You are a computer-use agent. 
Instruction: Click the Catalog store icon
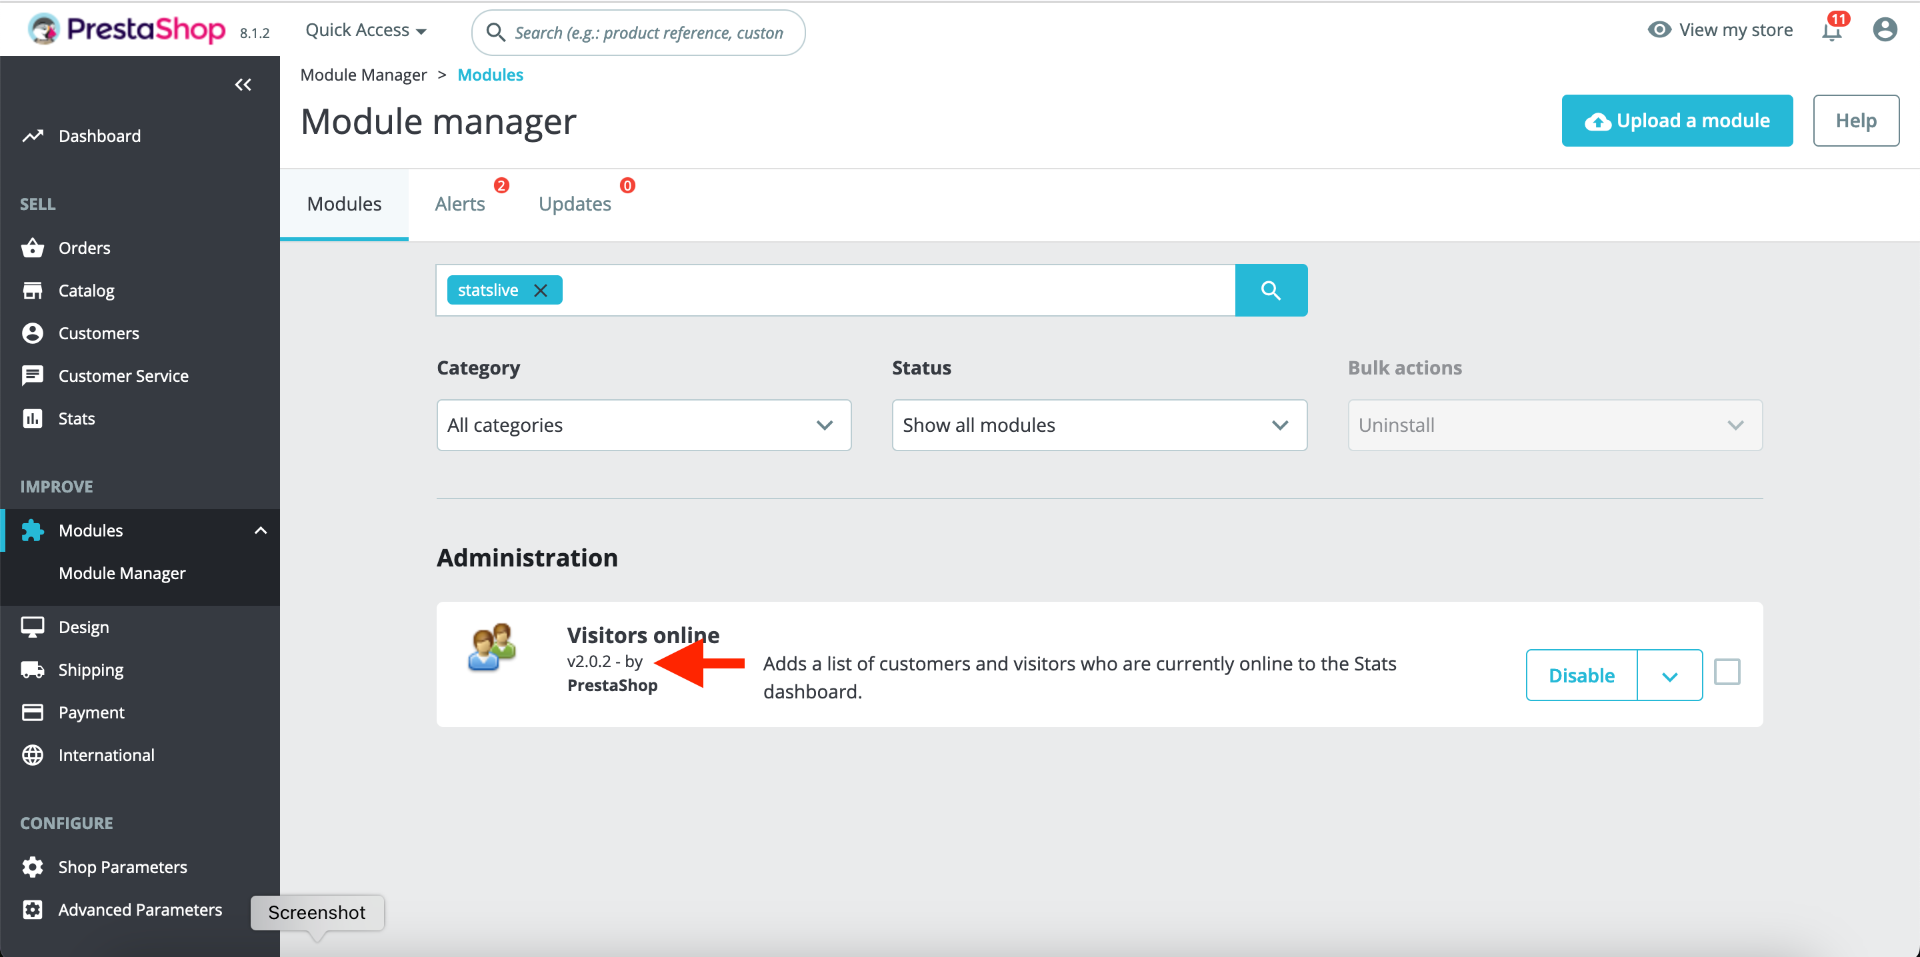[x=33, y=291]
